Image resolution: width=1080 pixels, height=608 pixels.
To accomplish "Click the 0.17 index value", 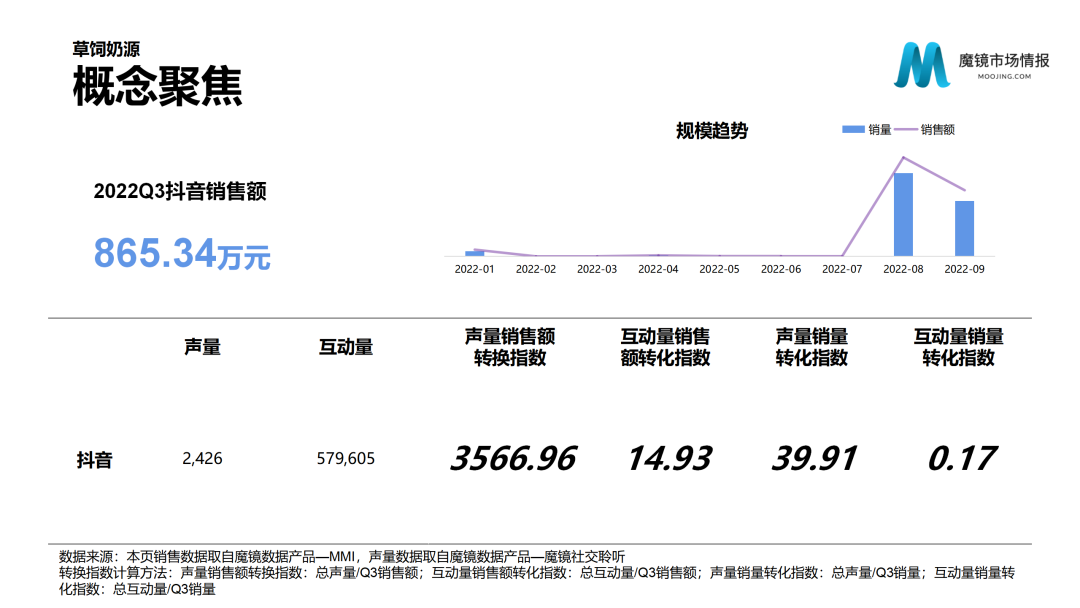I will [962, 459].
